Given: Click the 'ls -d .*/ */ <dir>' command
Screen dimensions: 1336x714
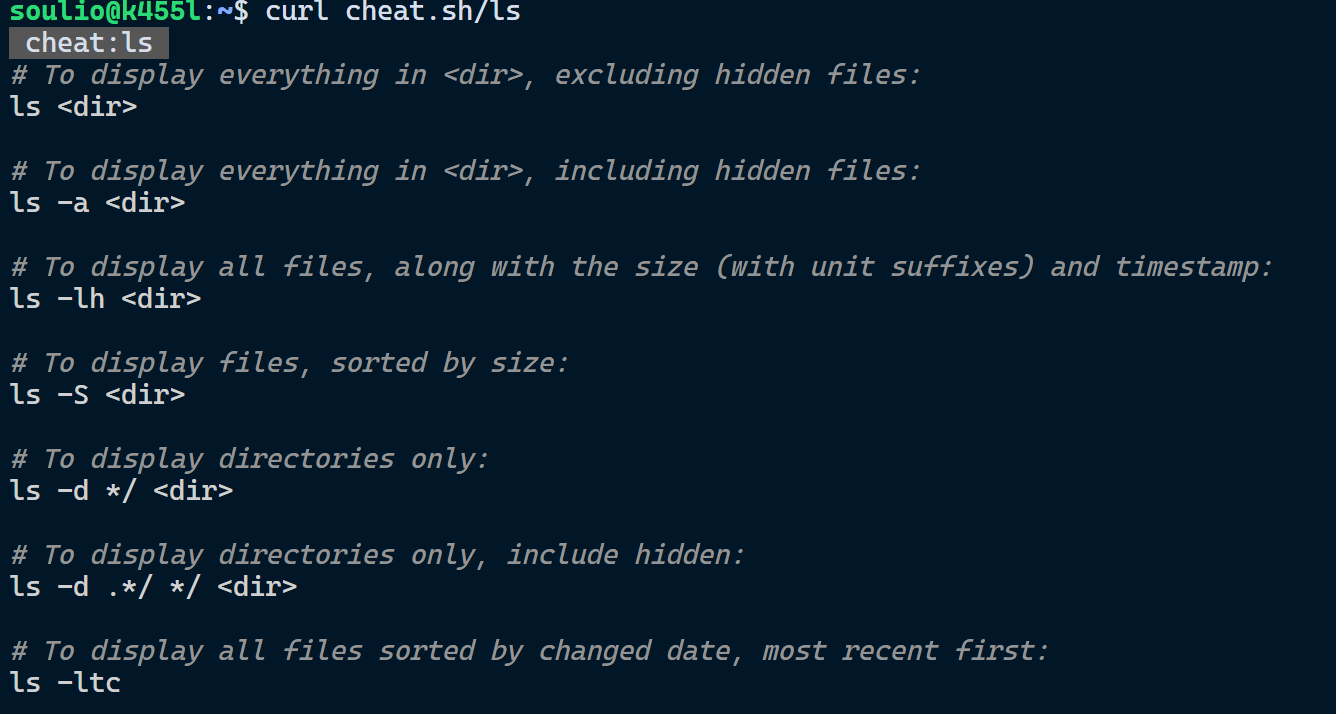Looking at the screenshot, I should [x=154, y=587].
